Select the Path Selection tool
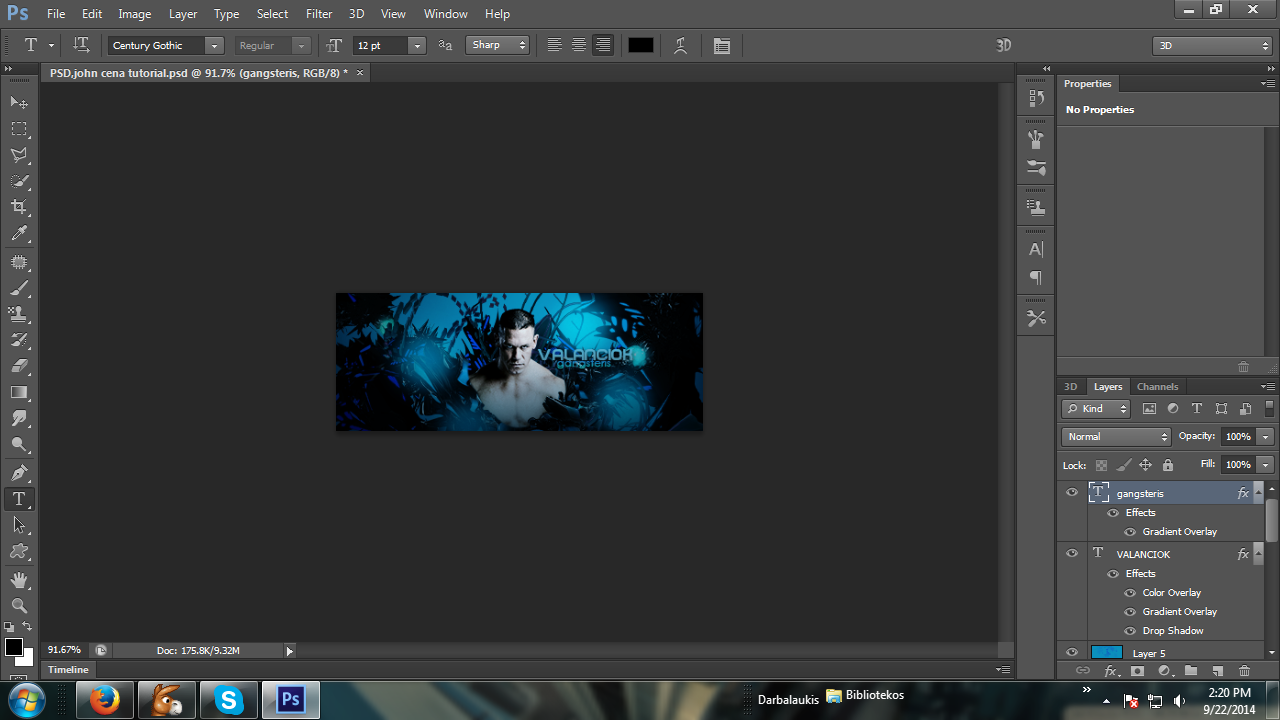Viewport: 1280px width, 720px height. pyautogui.click(x=19, y=525)
